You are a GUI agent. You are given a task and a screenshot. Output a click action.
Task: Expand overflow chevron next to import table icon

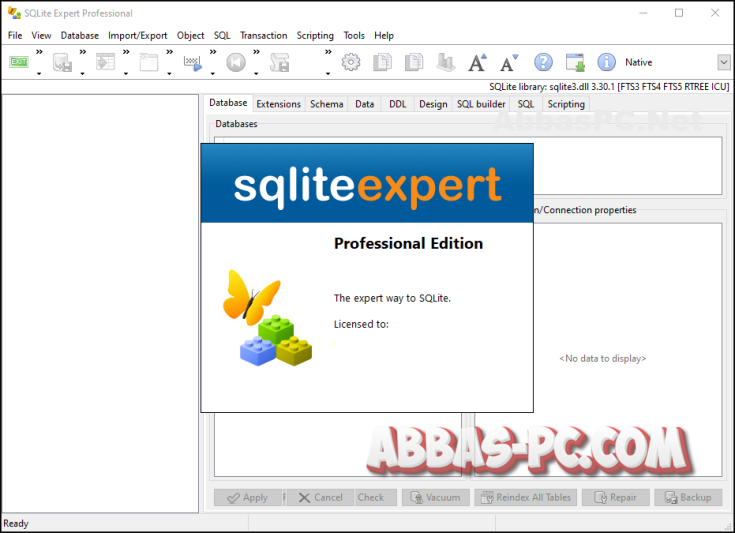[x=126, y=52]
